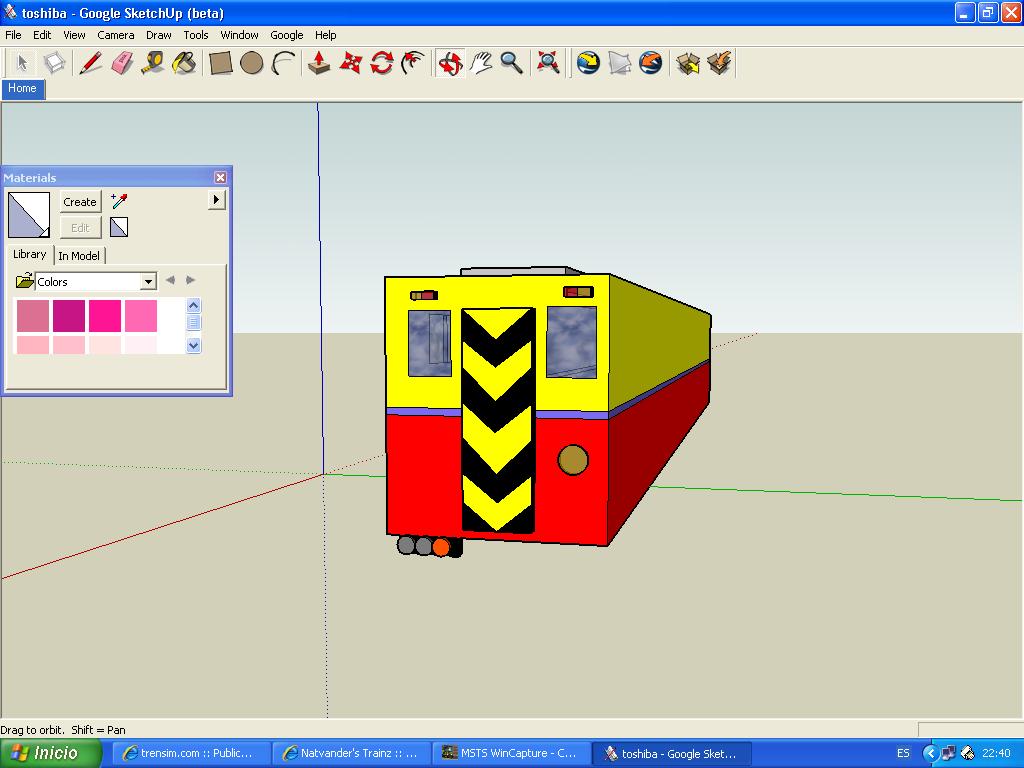1024x768 pixels.
Task: Choose the Rectangle drawing tool
Action: pyautogui.click(x=221, y=63)
